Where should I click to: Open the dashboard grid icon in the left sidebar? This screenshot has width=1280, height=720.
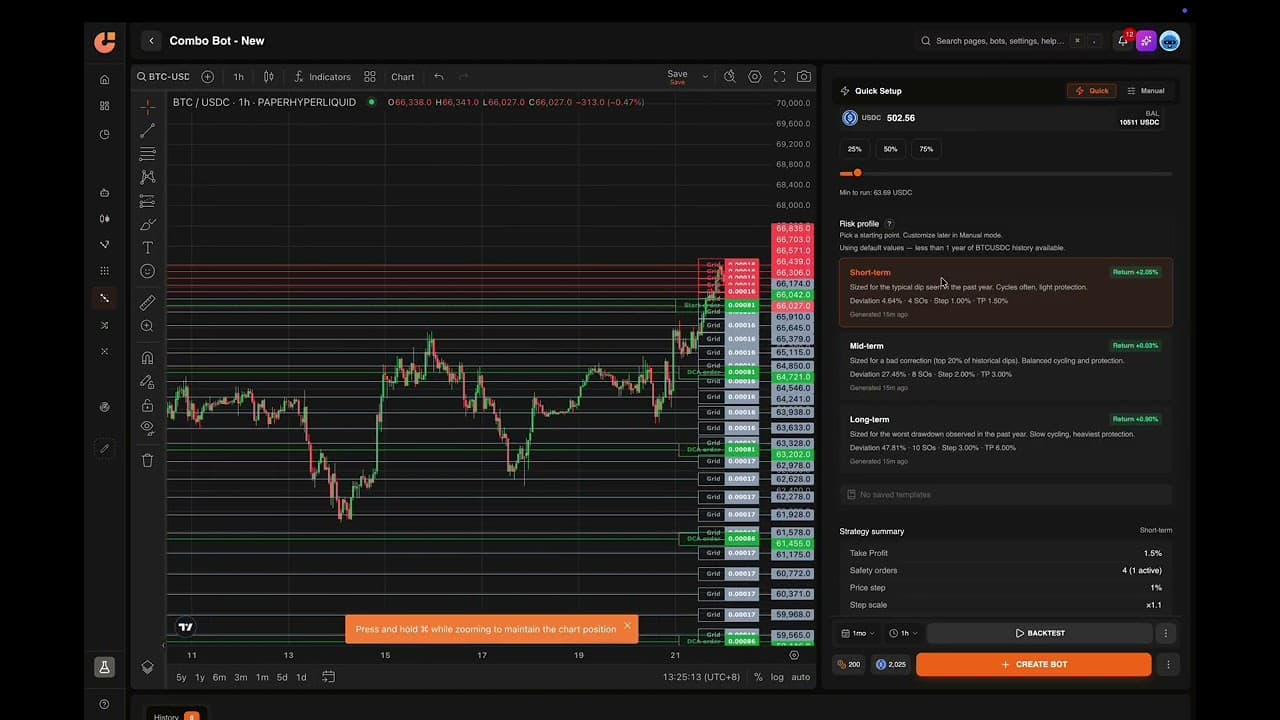point(104,106)
